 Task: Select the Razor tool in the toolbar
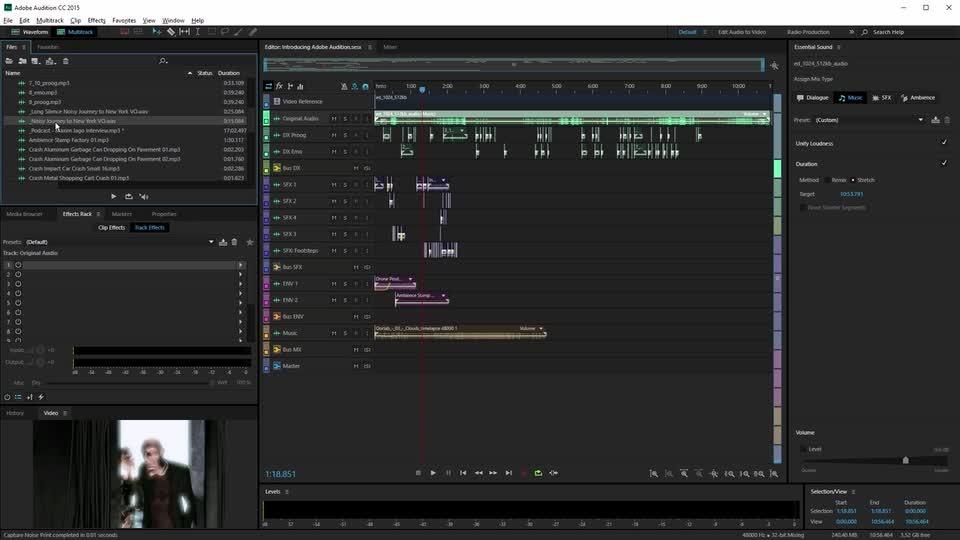[171, 32]
